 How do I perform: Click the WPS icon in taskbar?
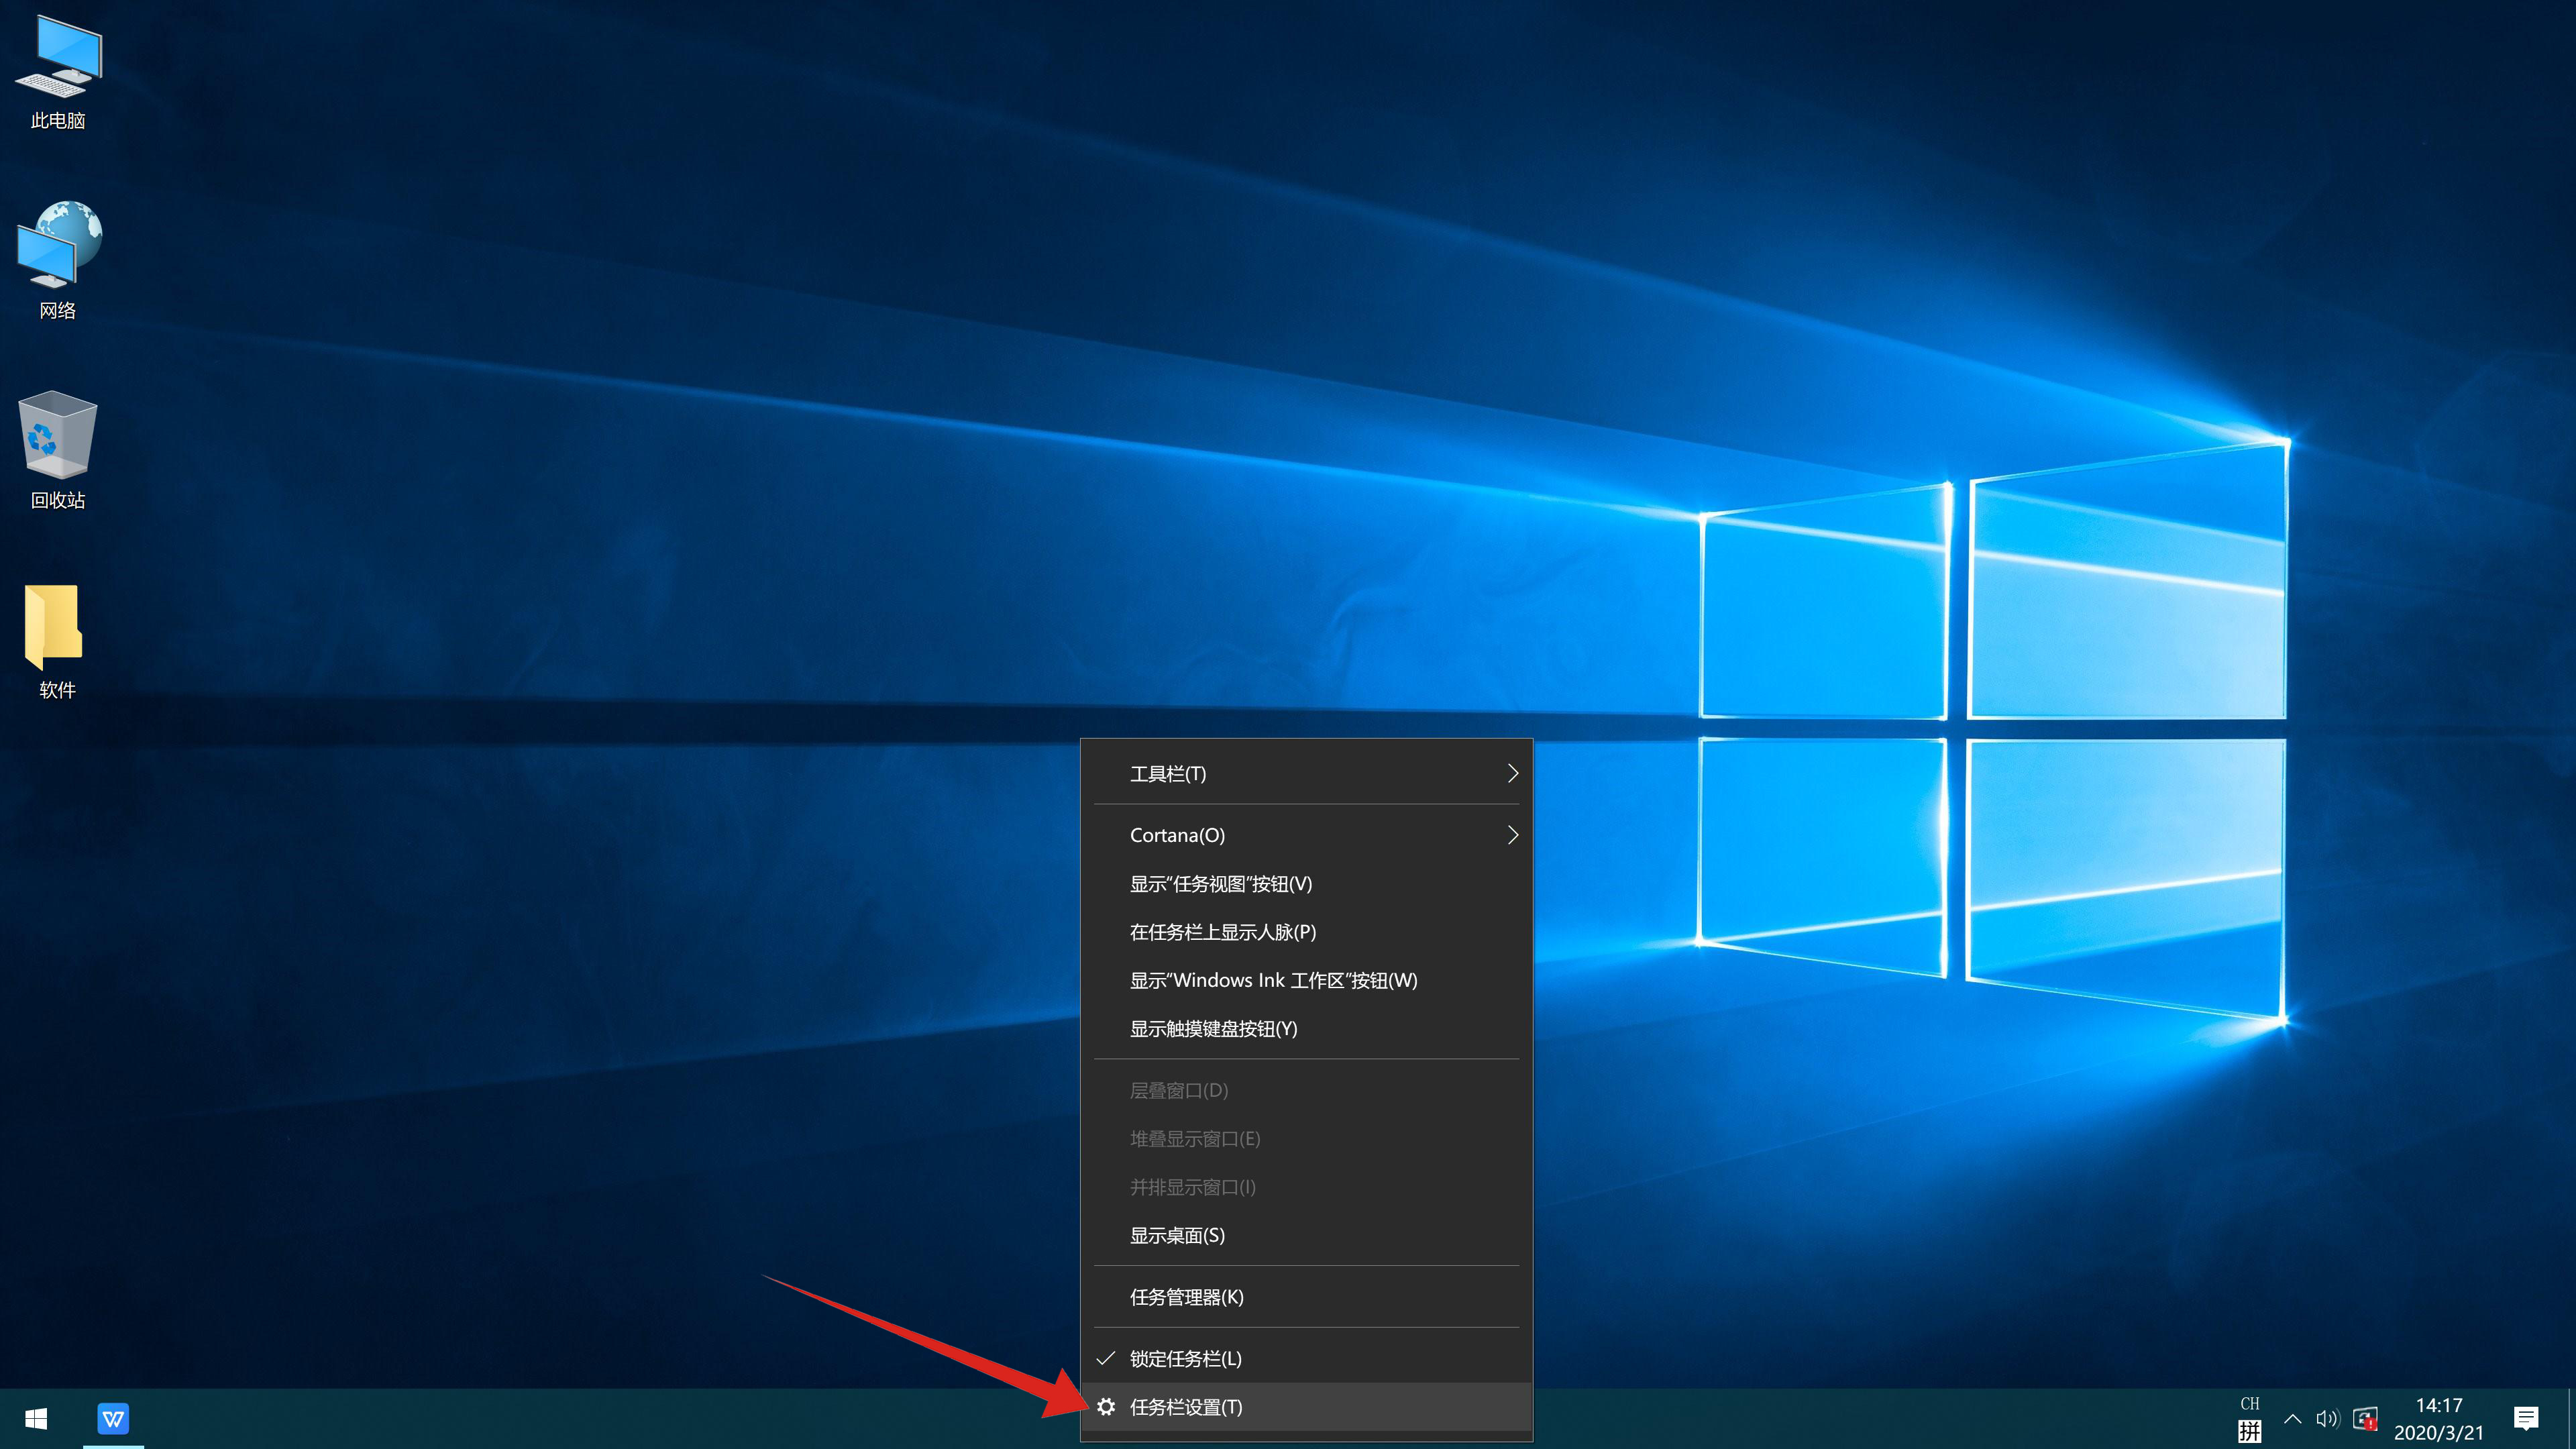[x=113, y=1418]
